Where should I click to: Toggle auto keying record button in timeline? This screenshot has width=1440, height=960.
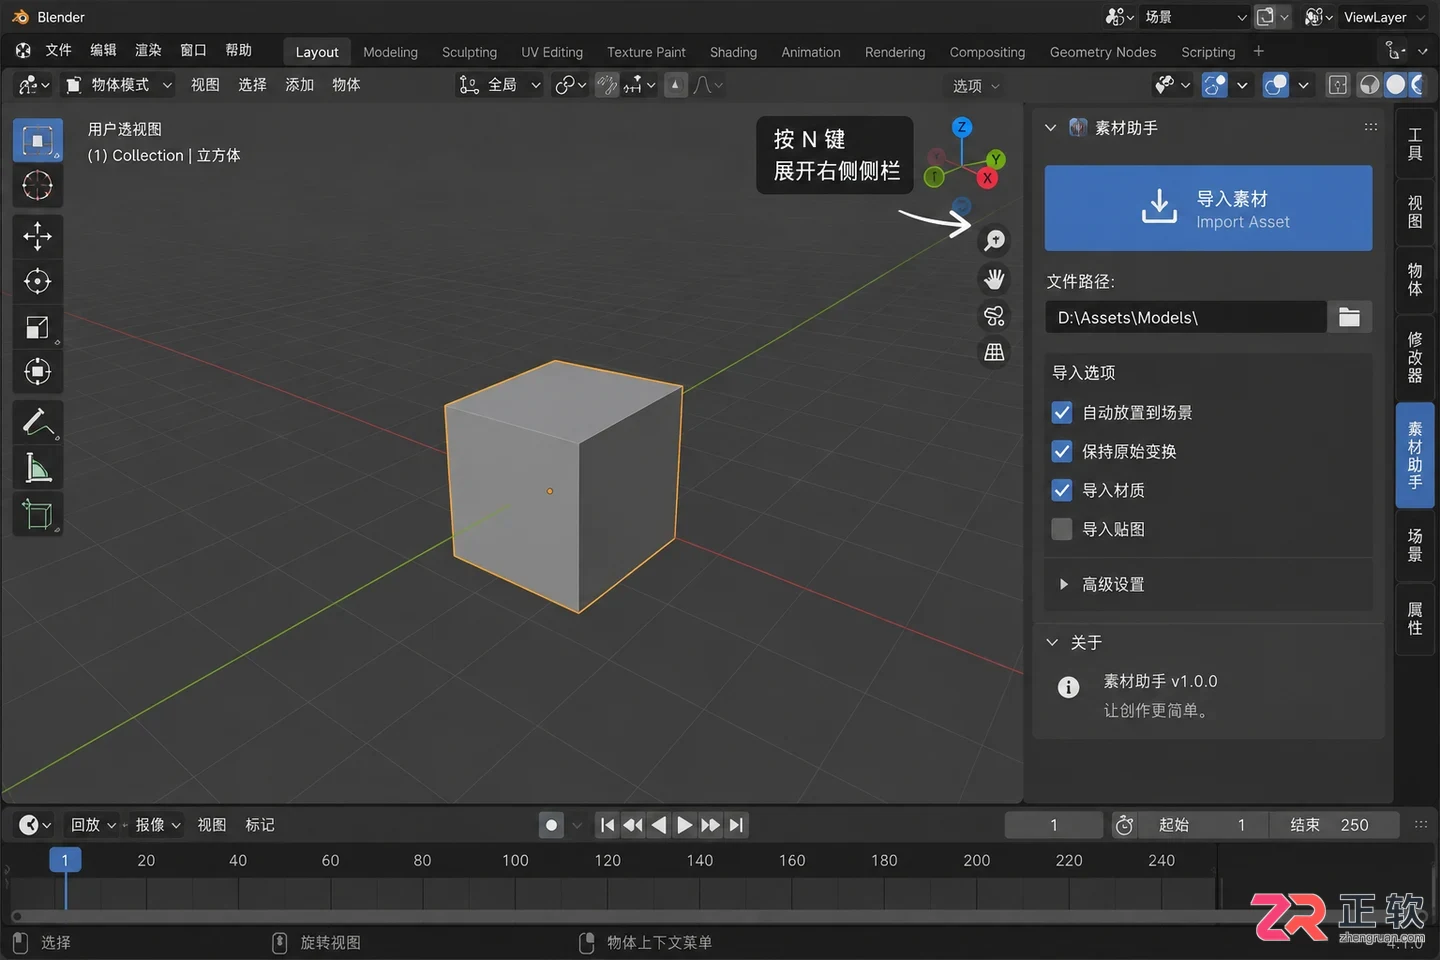coord(551,825)
